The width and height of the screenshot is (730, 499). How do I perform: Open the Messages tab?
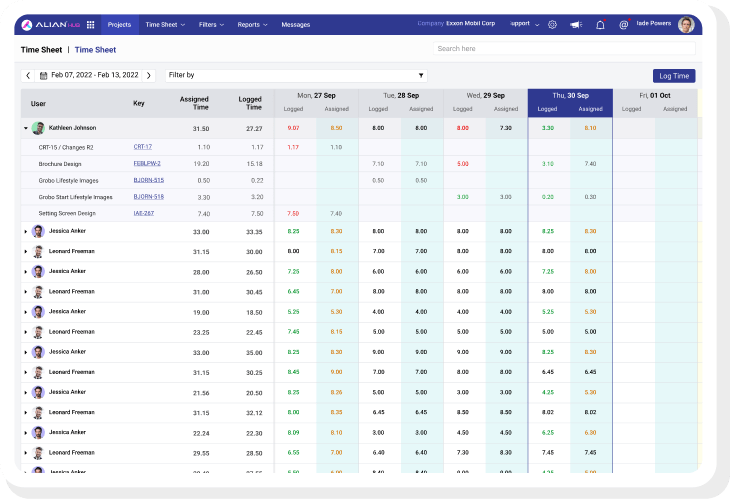296,25
